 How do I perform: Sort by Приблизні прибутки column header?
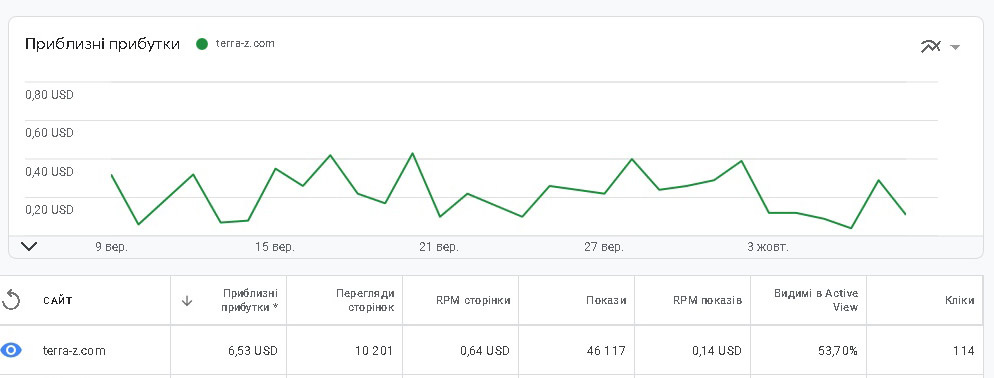249,300
